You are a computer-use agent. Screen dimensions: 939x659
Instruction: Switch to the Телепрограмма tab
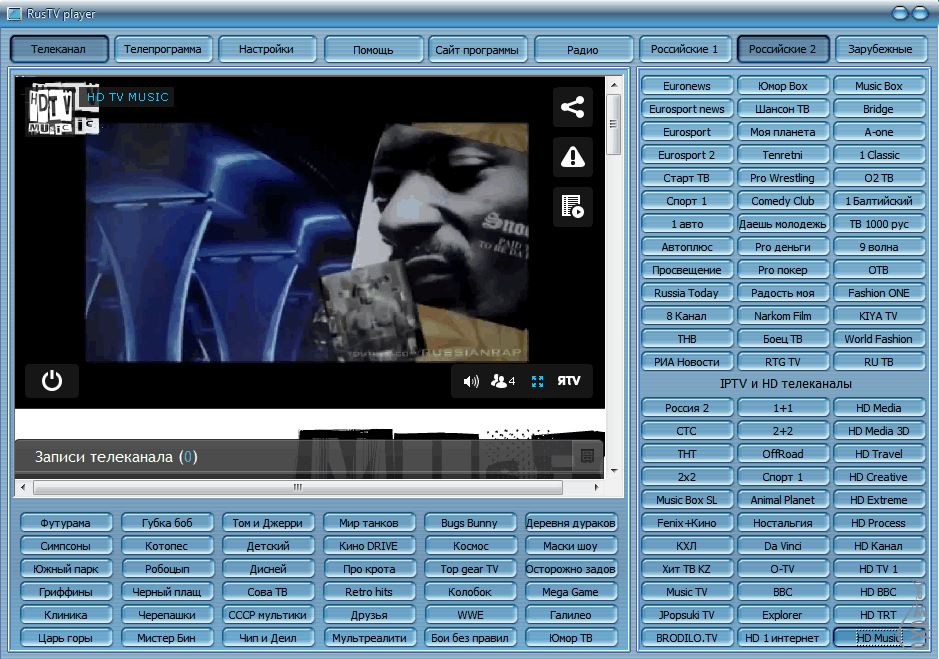point(163,49)
